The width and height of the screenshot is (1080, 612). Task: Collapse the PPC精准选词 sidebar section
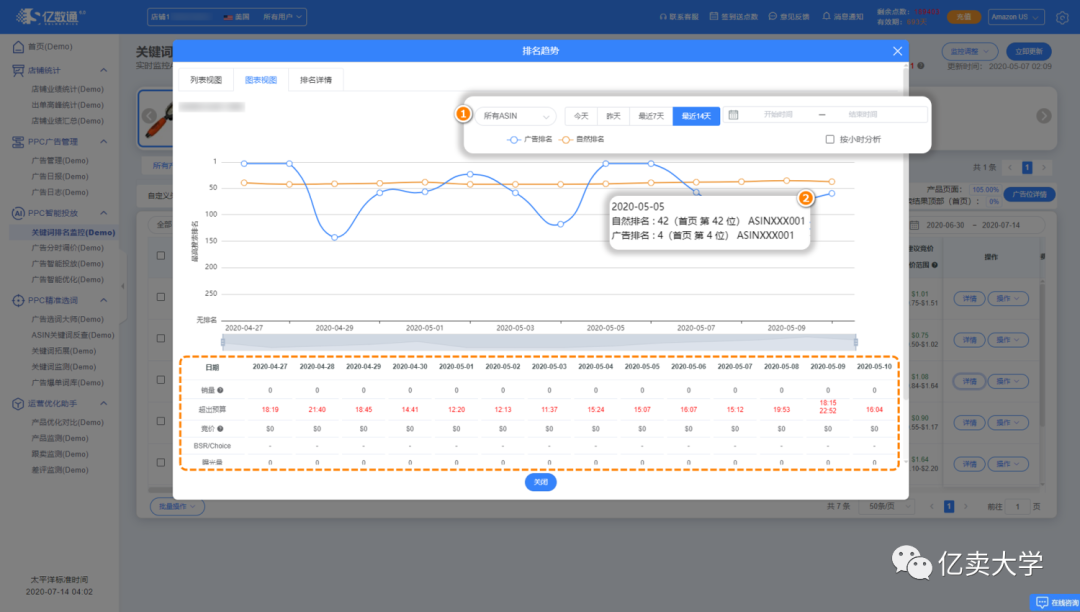coord(103,301)
